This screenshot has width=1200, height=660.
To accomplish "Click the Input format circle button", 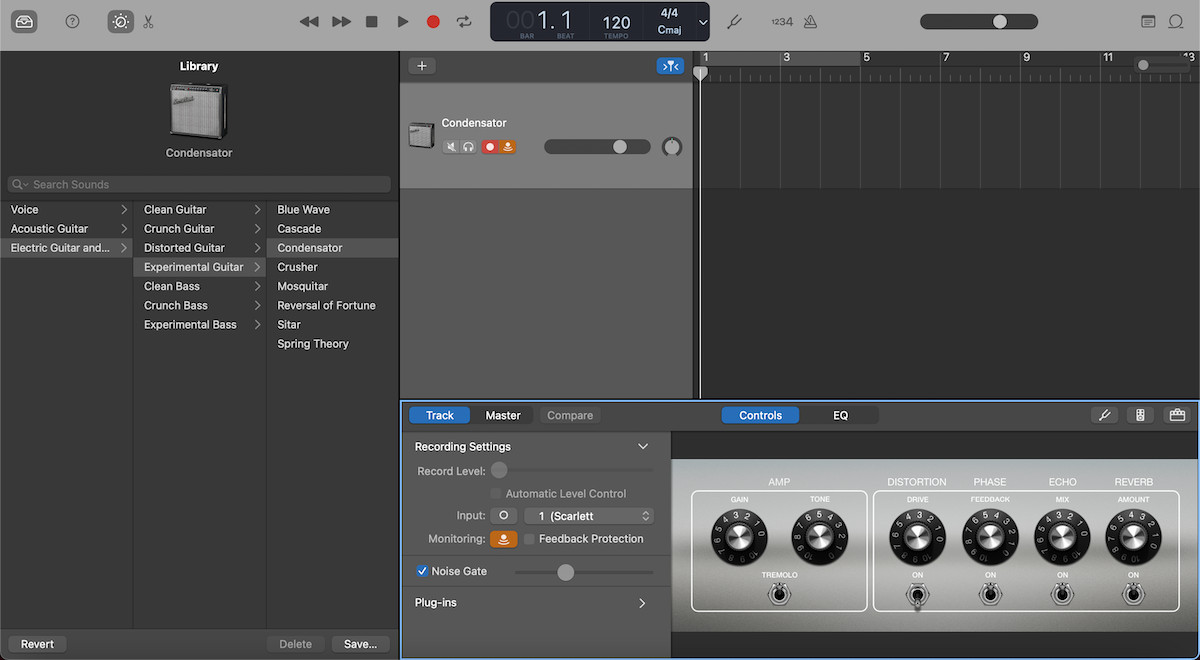I will [503, 516].
